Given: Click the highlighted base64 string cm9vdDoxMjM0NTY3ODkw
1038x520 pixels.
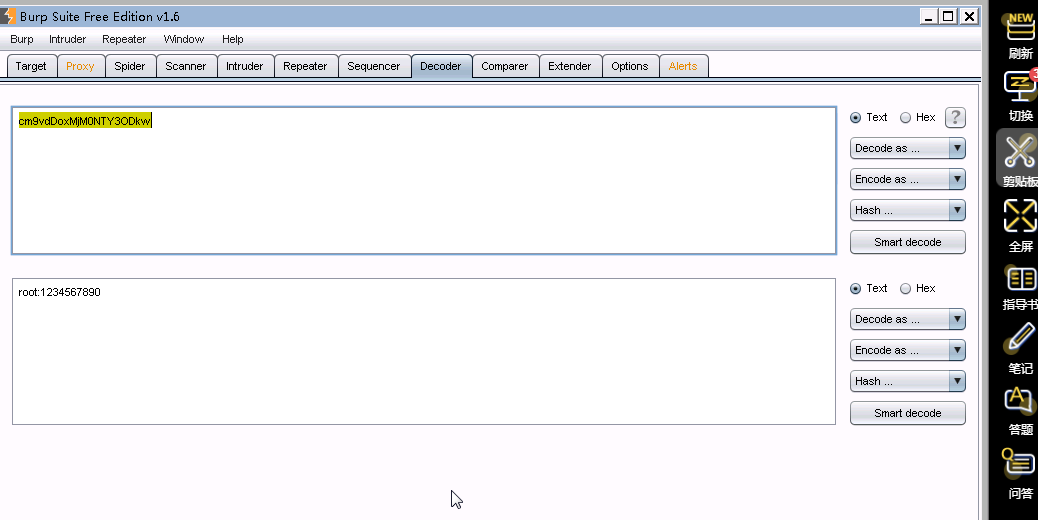Looking at the screenshot, I should pos(85,121).
